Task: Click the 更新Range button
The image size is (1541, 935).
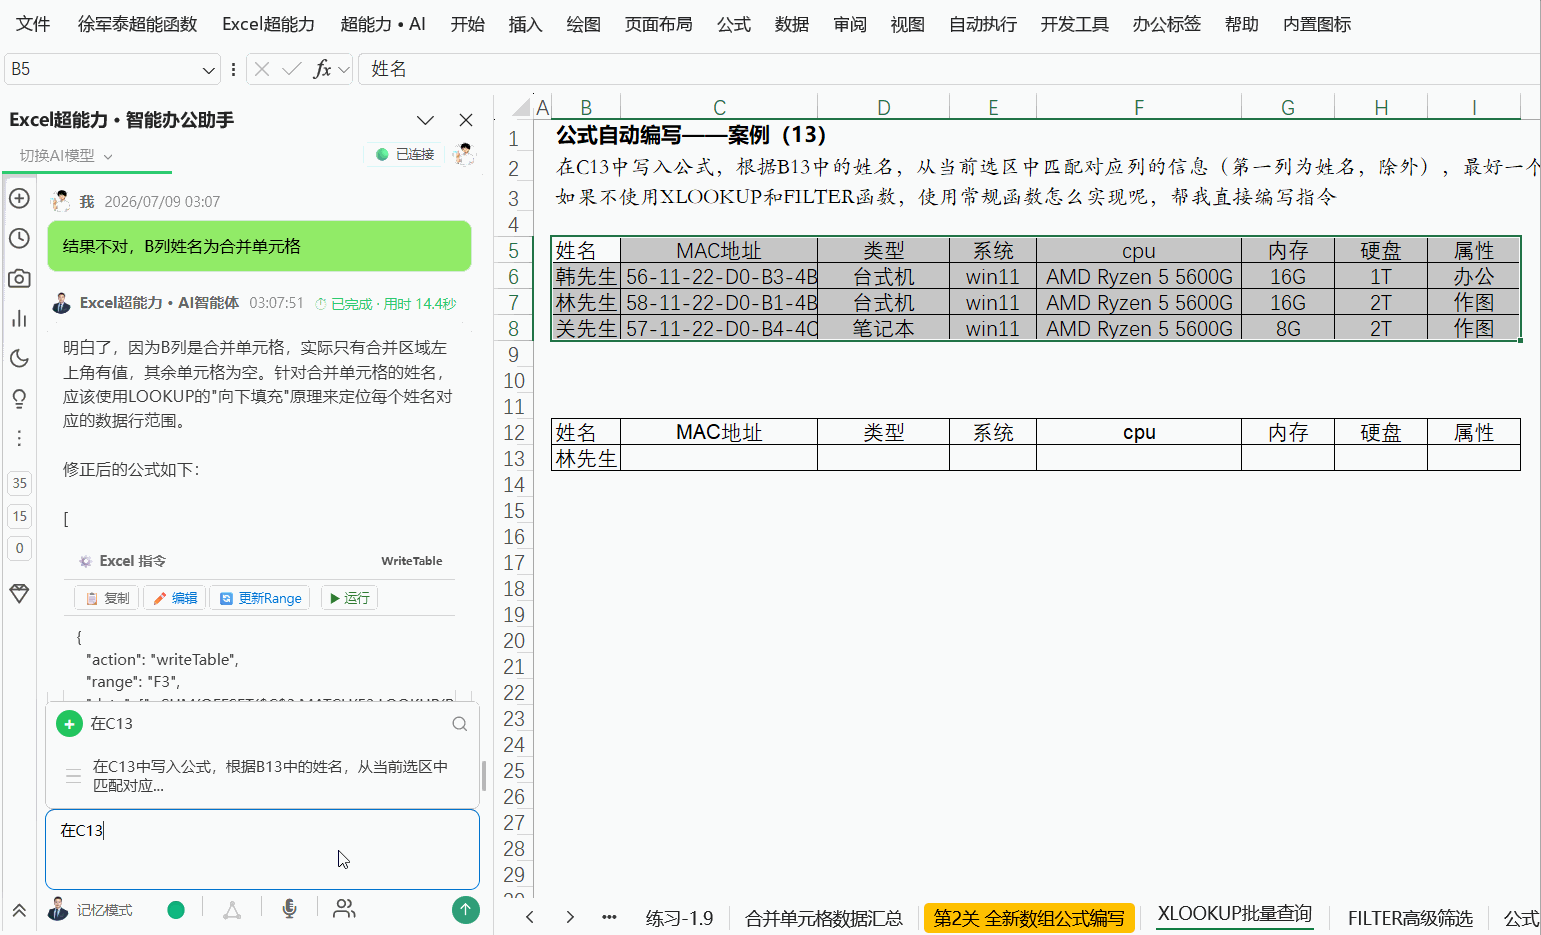Action: (260, 598)
